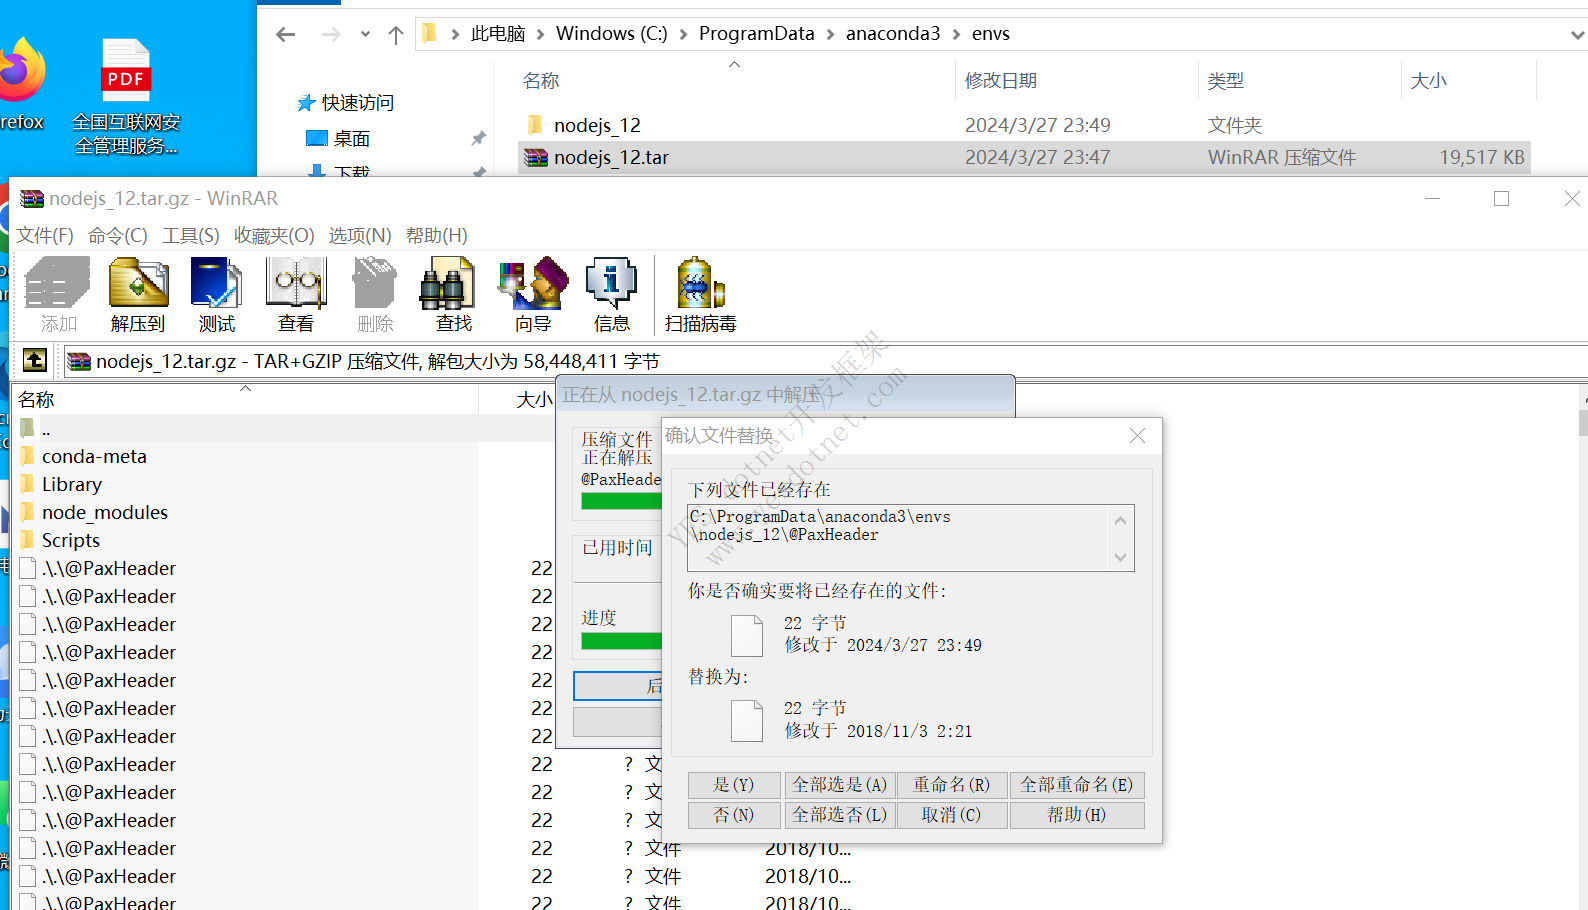Click 重命名(R) button

[x=951, y=785]
